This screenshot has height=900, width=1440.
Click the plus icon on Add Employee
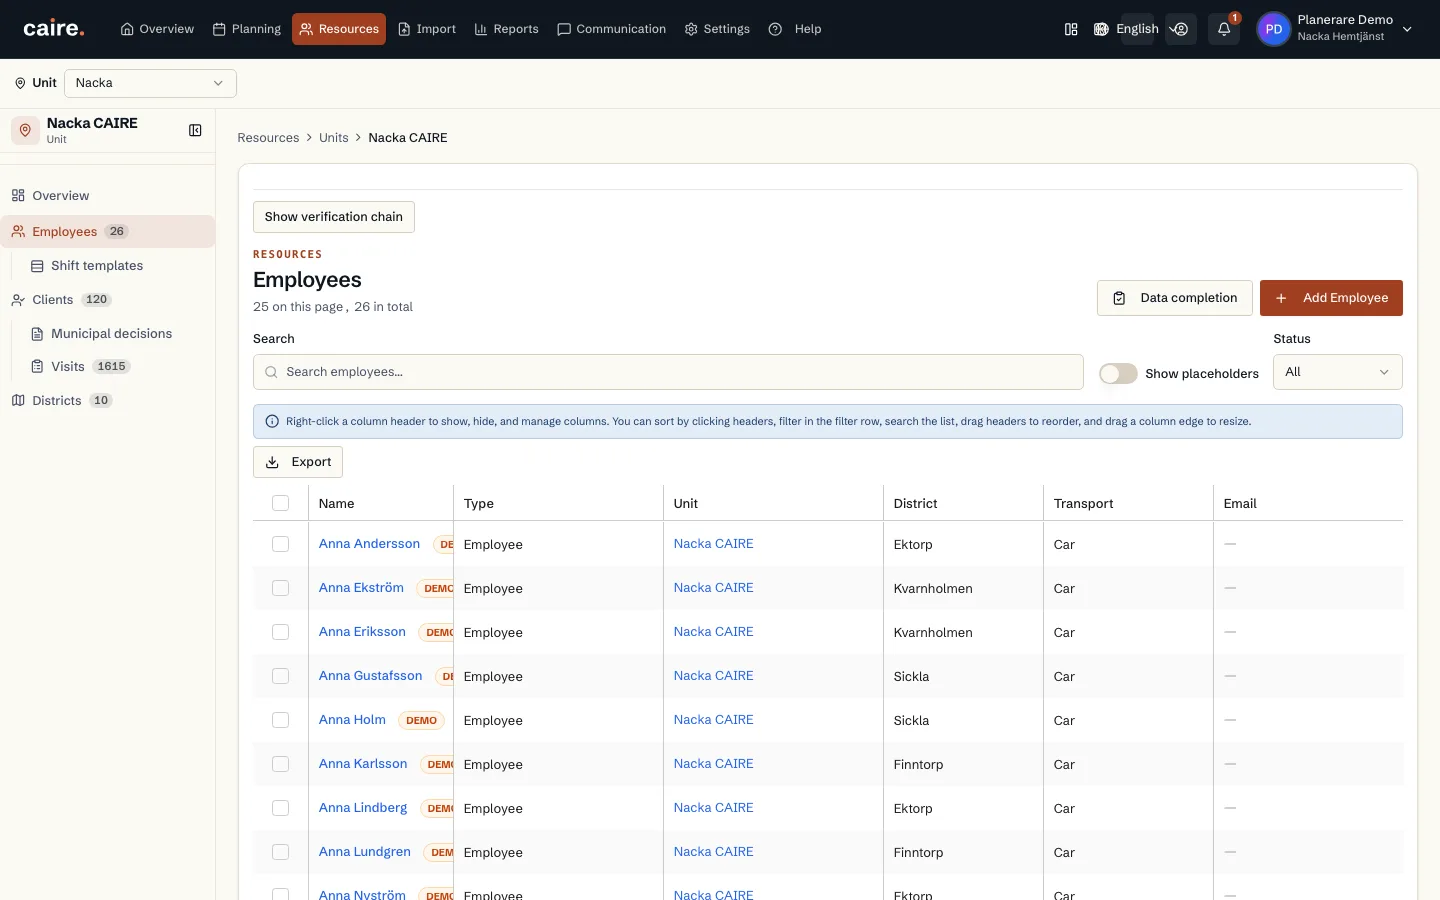point(1281,298)
